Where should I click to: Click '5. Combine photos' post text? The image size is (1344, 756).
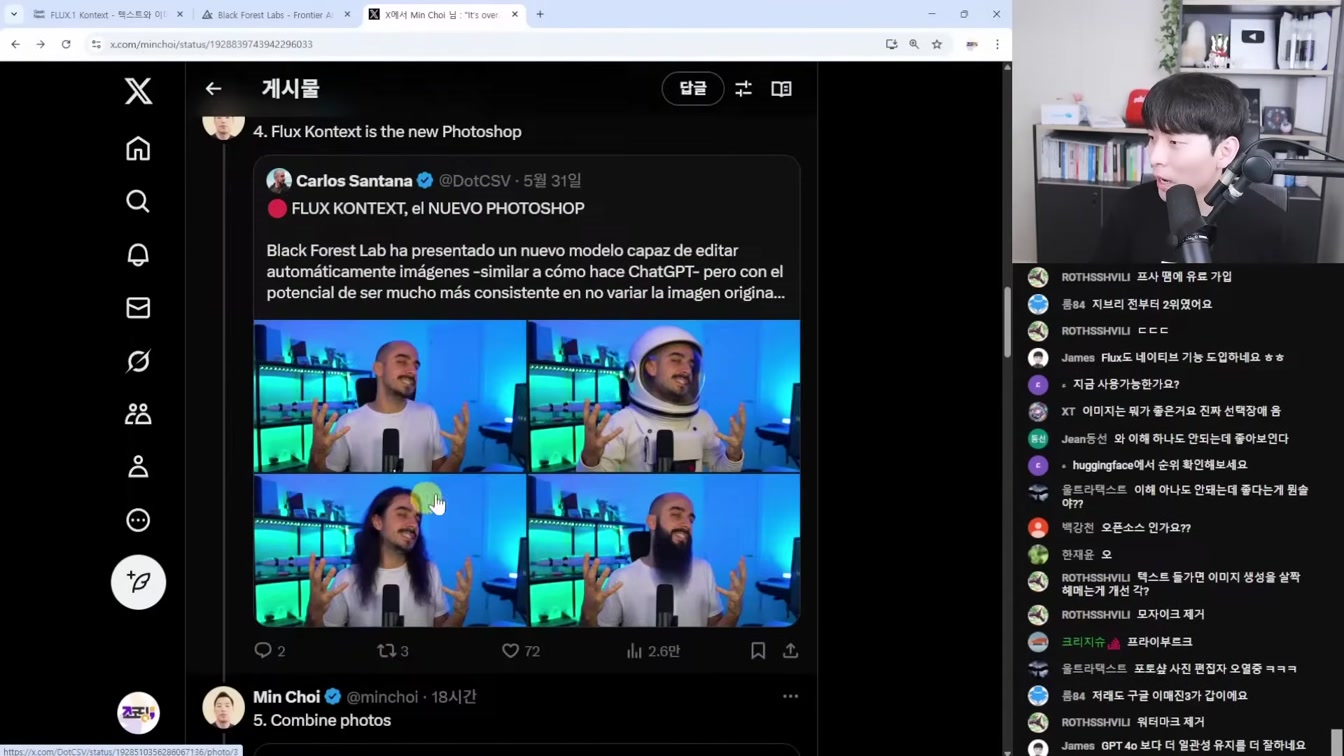pyautogui.click(x=322, y=720)
